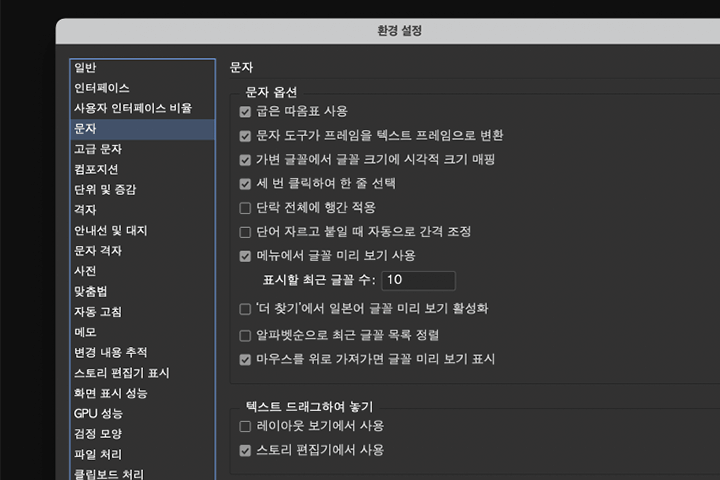Viewport: 720px width, 480px height.
Task: Open the 메모 category
Action: tap(142, 332)
